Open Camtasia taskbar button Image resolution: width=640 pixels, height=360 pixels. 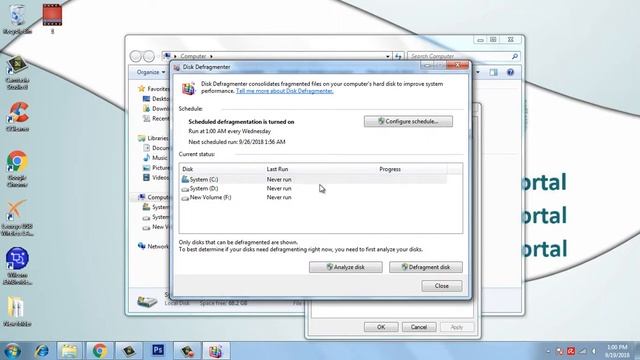tap(129, 351)
